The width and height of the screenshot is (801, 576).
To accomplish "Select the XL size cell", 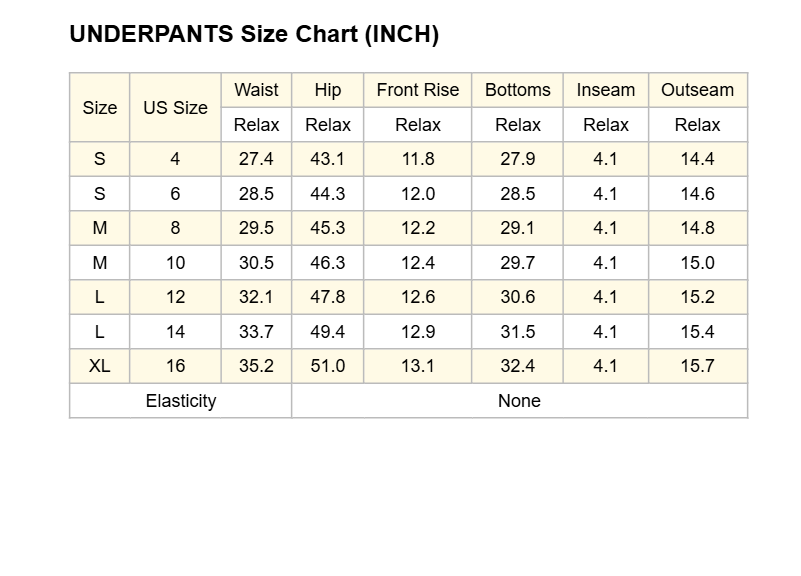I will (100, 366).
